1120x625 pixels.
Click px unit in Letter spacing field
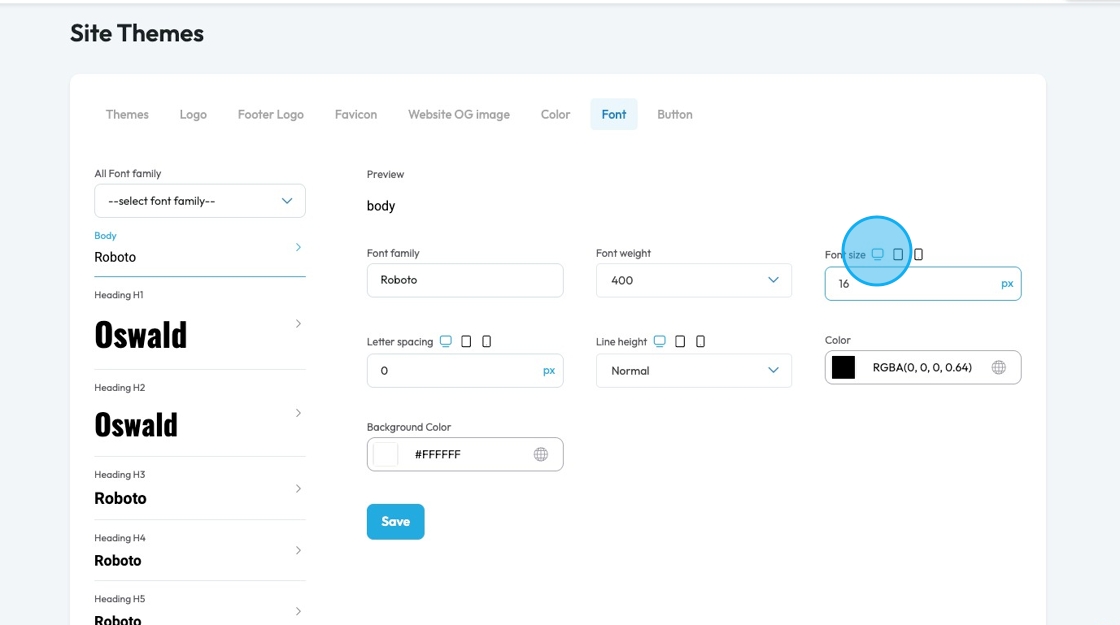549,371
